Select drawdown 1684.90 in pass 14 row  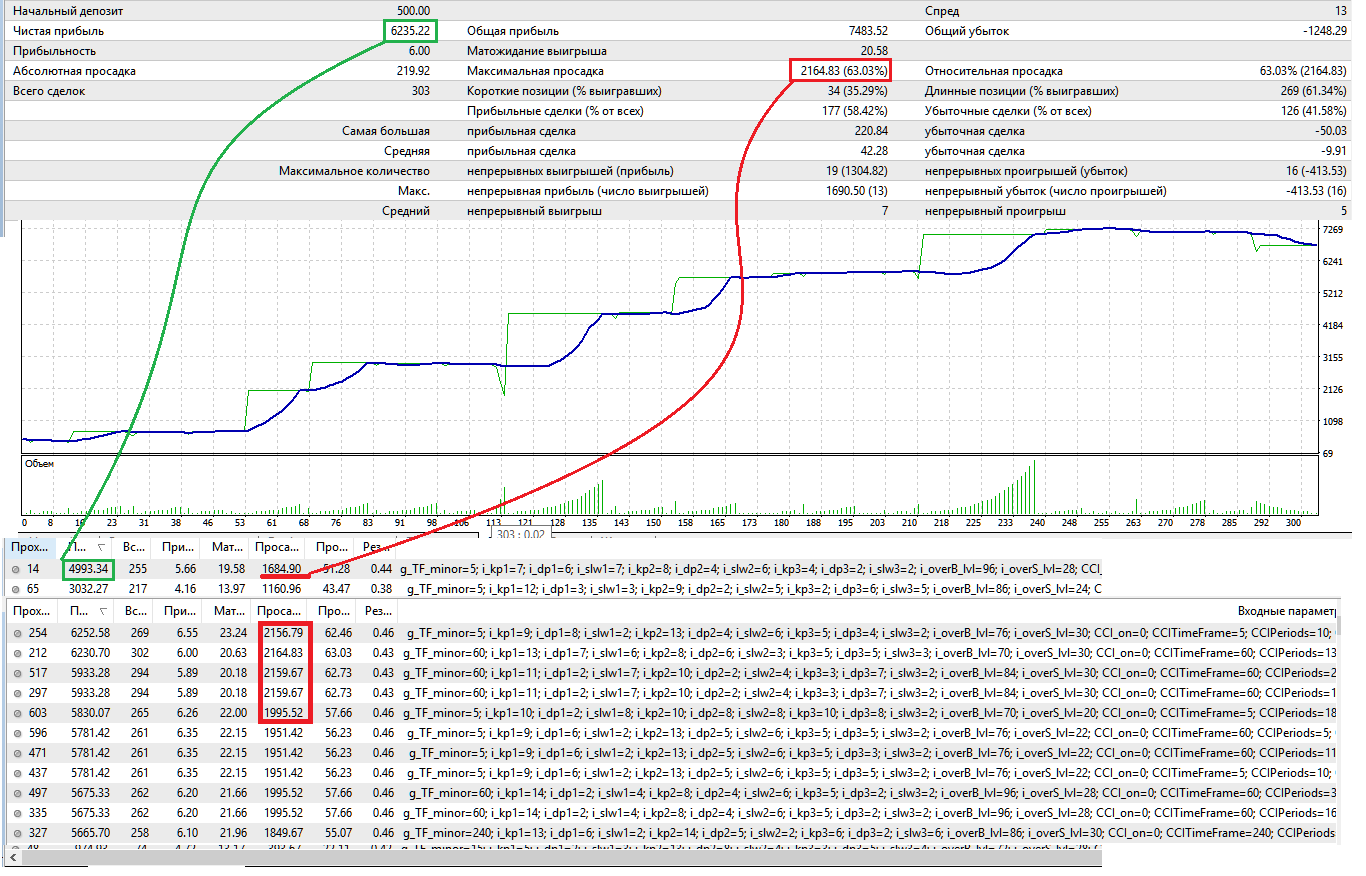pyautogui.click(x=282, y=569)
